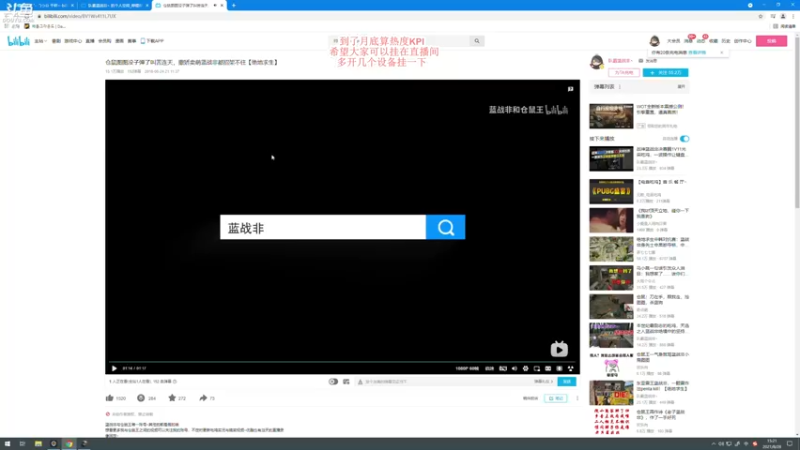Image resolution: width=800 pixels, height=450 pixels.
Task: Close the notification popup under header
Action: pyautogui.click(x=721, y=53)
